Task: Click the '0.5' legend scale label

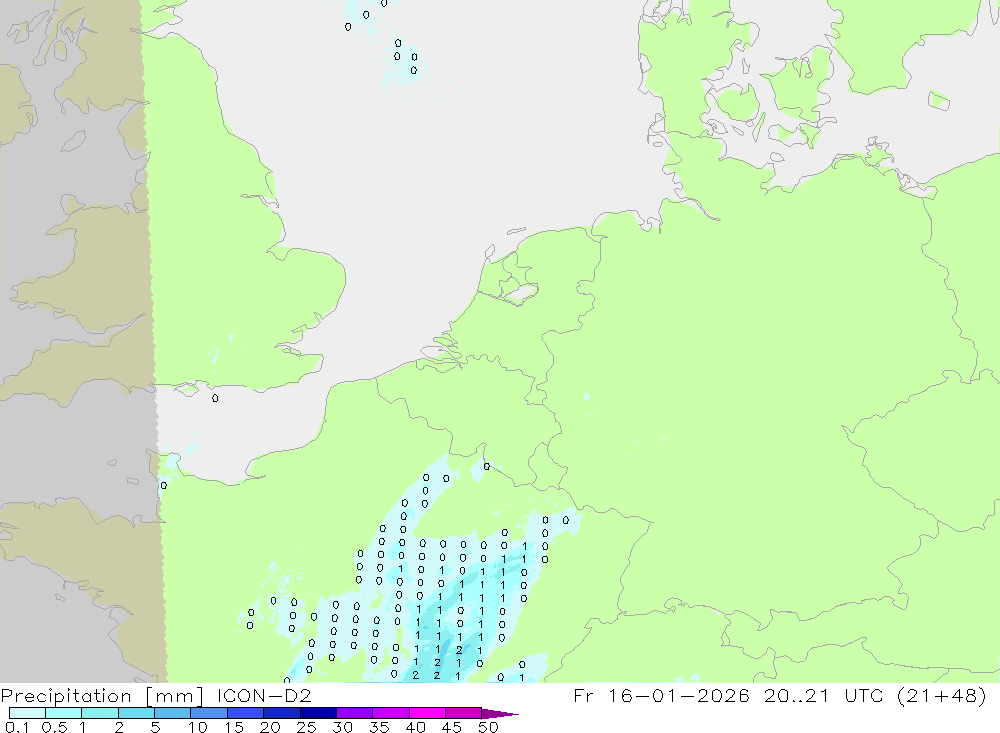Action: pyautogui.click(x=54, y=727)
